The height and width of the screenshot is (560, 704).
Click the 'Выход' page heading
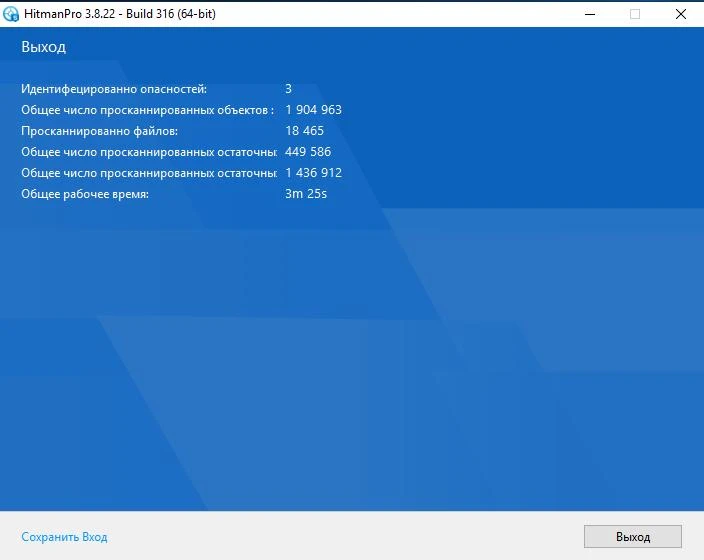43,47
